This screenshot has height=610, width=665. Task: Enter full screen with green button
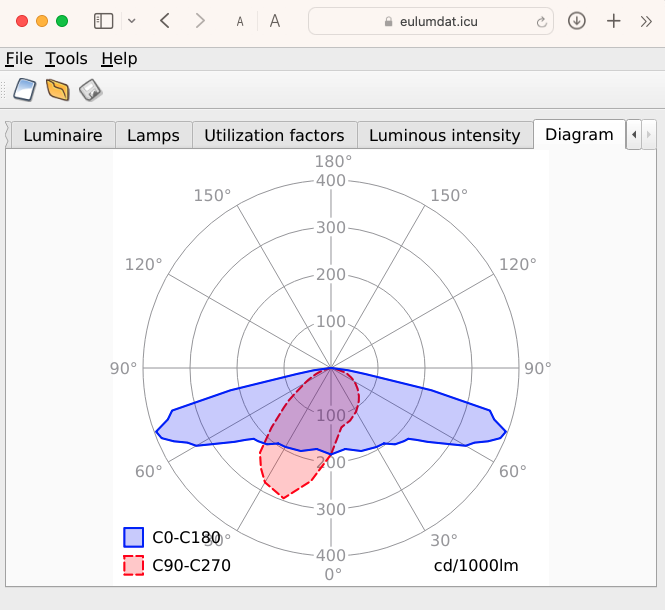pos(62,21)
